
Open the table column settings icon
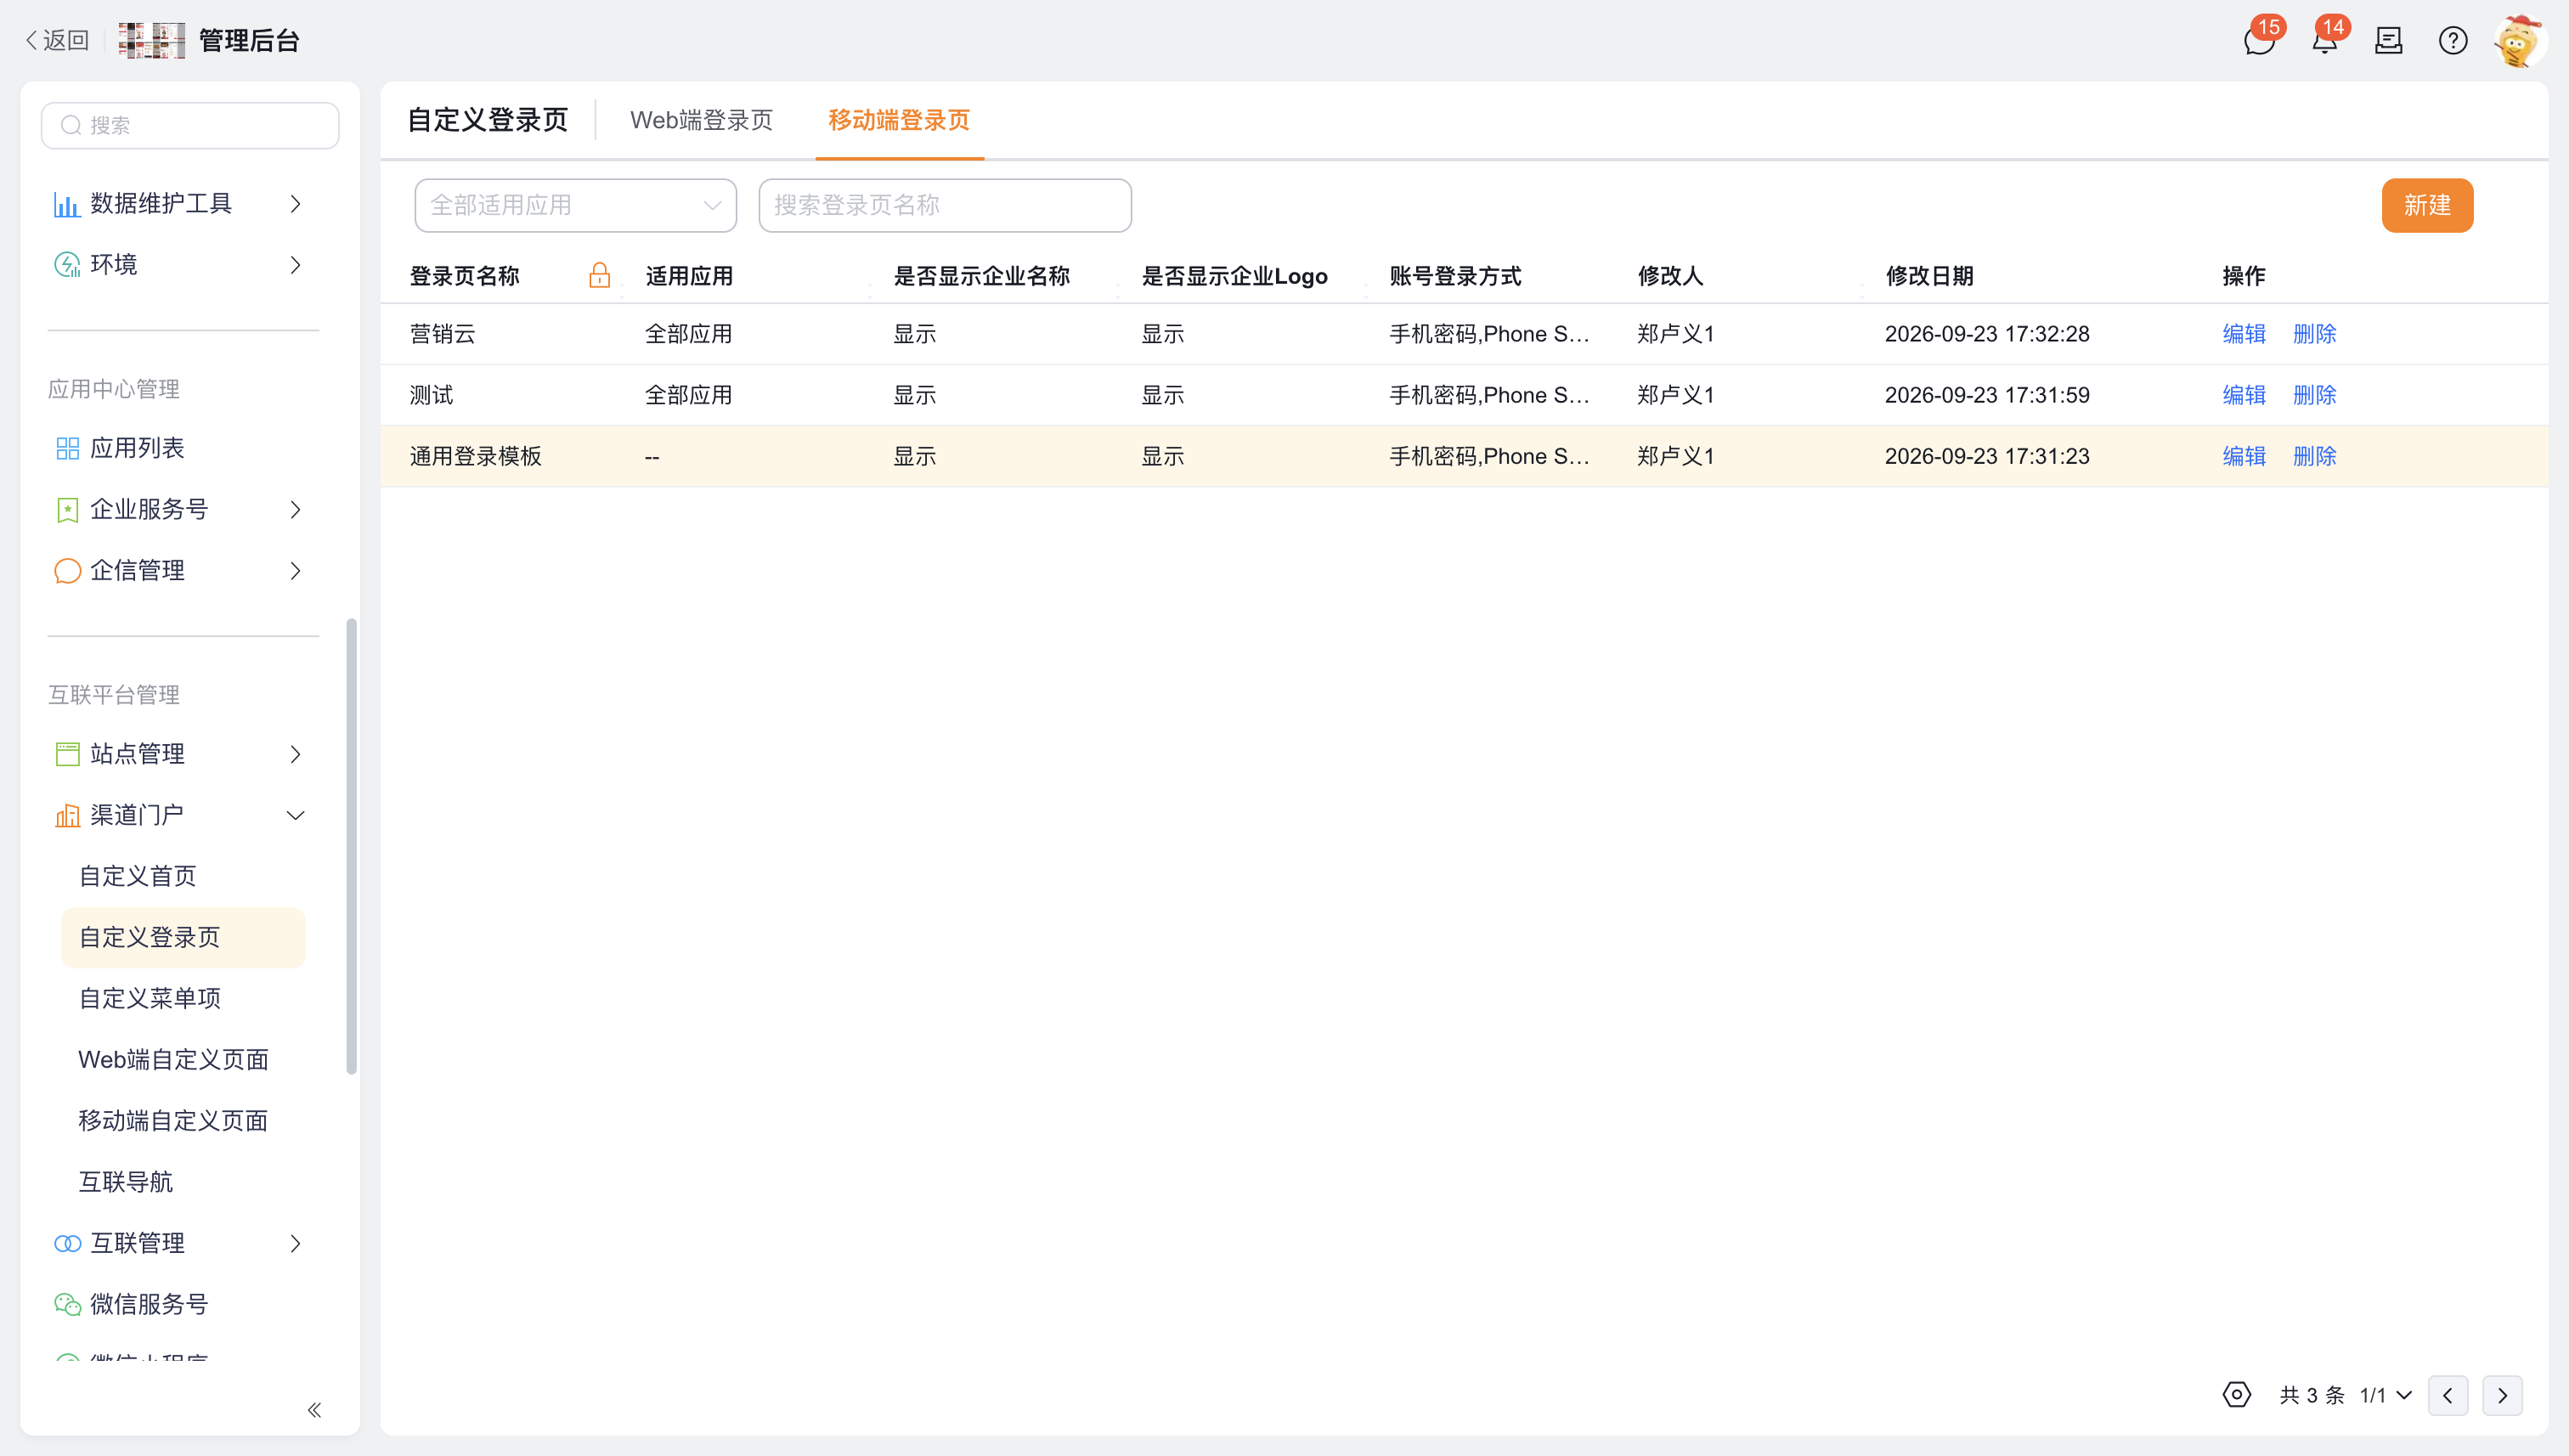click(x=2237, y=1394)
